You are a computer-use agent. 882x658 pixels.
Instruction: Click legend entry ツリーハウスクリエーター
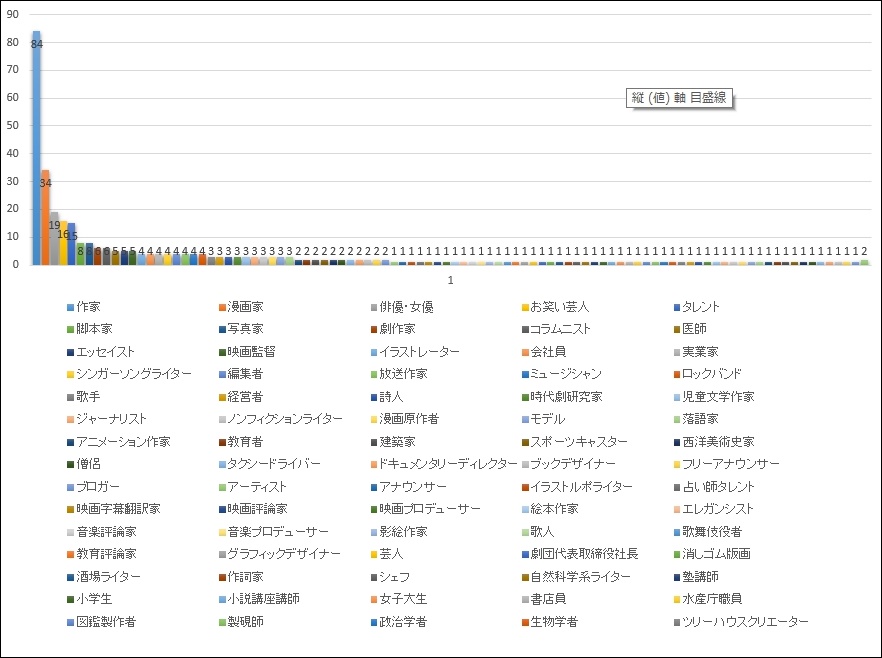point(741,622)
